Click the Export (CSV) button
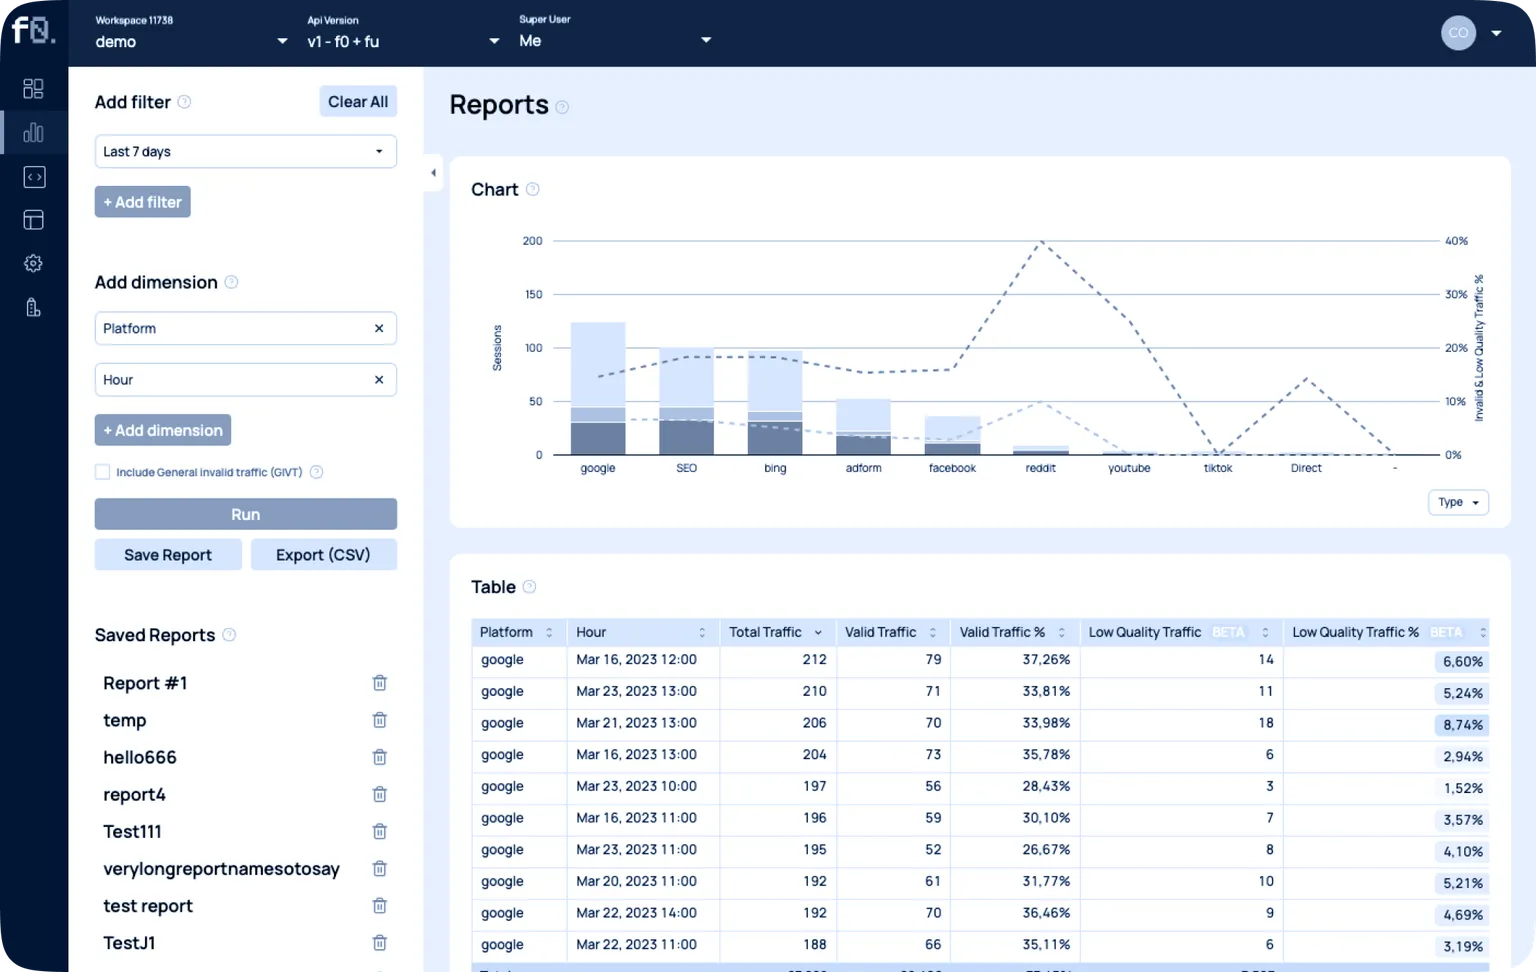The image size is (1536, 972). click(x=323, y=555)
